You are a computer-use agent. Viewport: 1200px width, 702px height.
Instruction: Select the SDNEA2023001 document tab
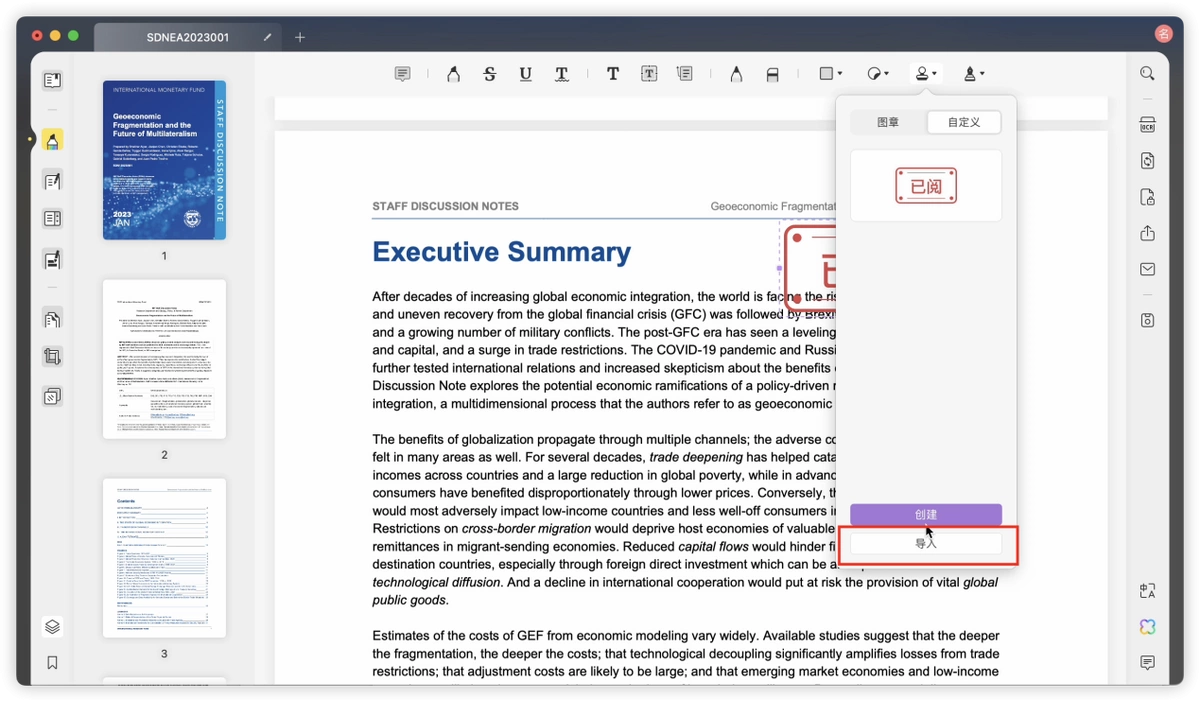pos(188,37)
